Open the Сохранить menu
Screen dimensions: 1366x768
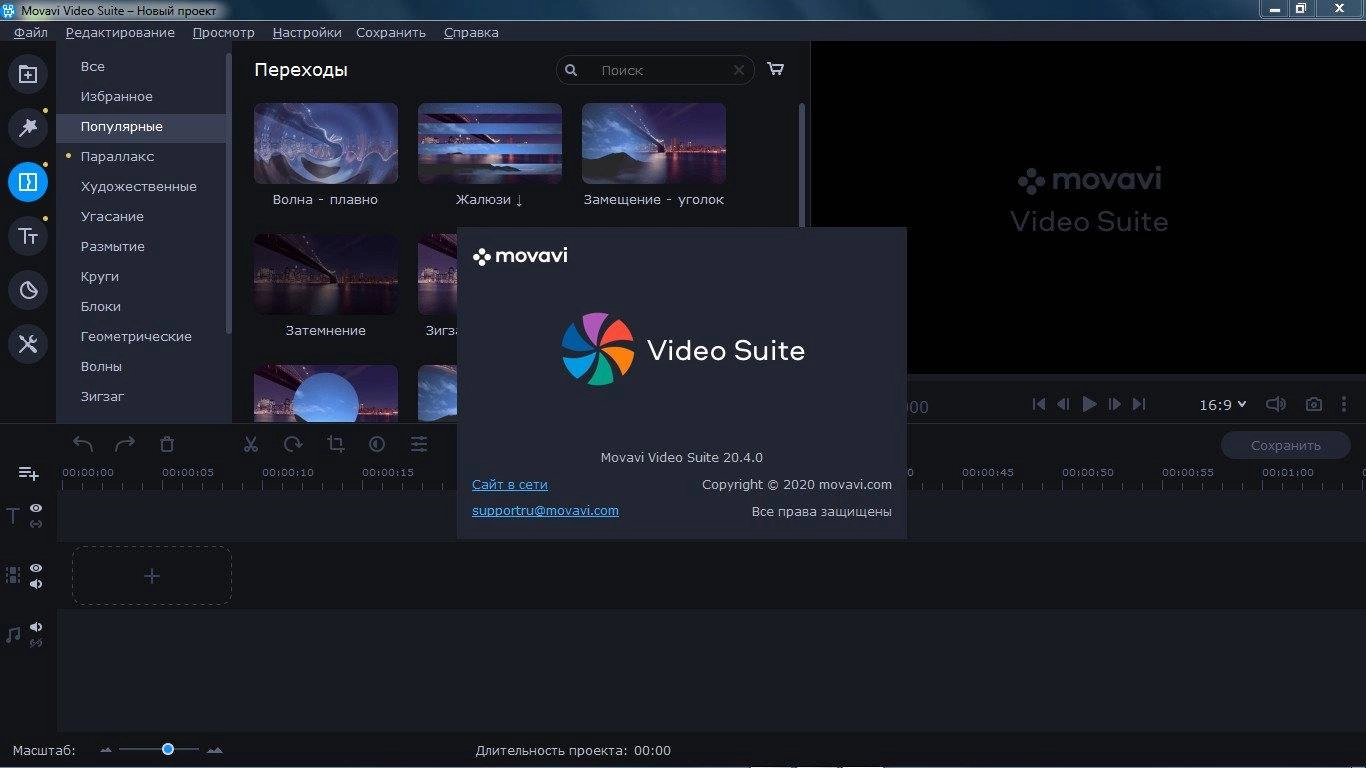pyautogui.click(x=391, y=32)
